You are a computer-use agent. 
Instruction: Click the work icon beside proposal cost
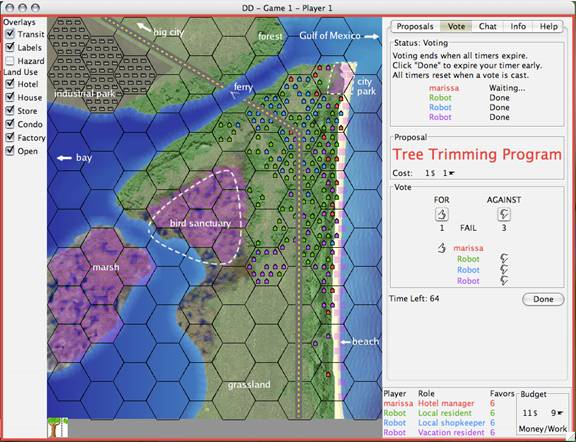coord(451,173)
